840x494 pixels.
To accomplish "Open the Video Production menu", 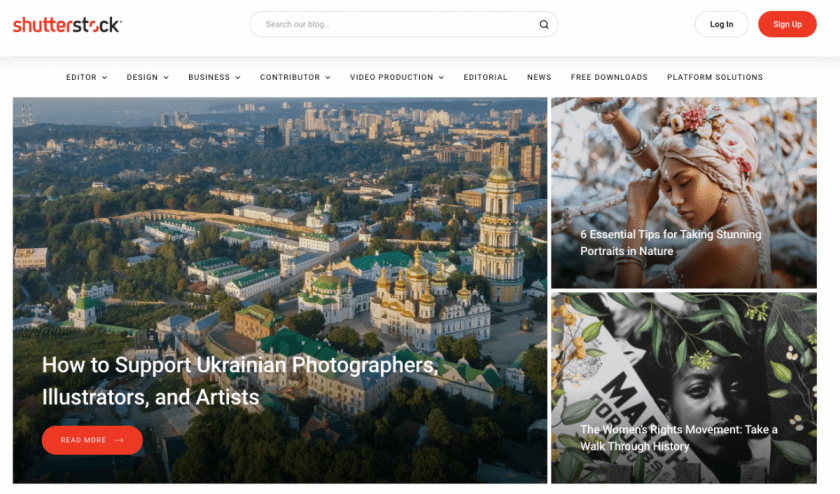I will (x=392, y=77).
